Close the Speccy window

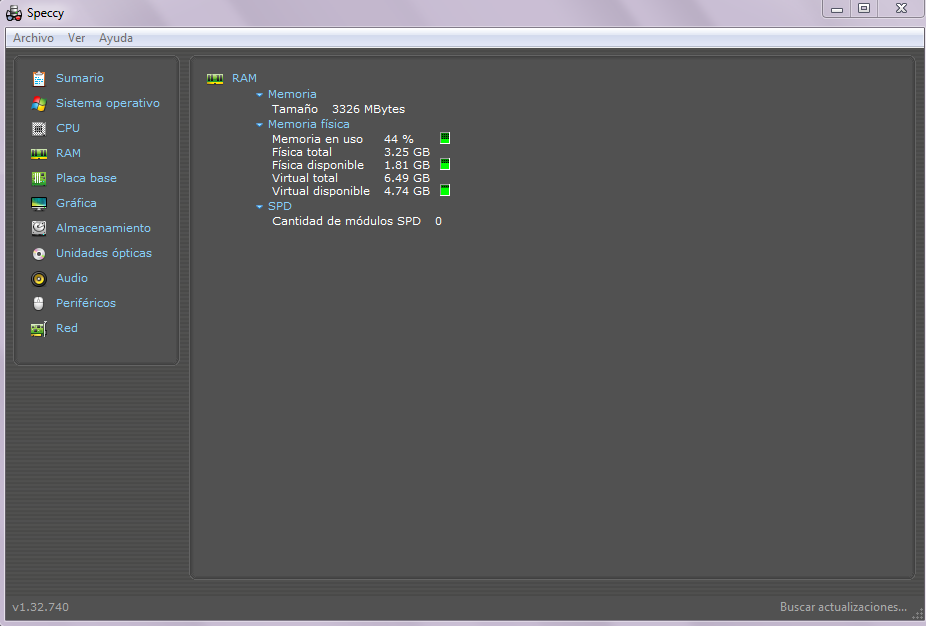(x=901, y=9)
